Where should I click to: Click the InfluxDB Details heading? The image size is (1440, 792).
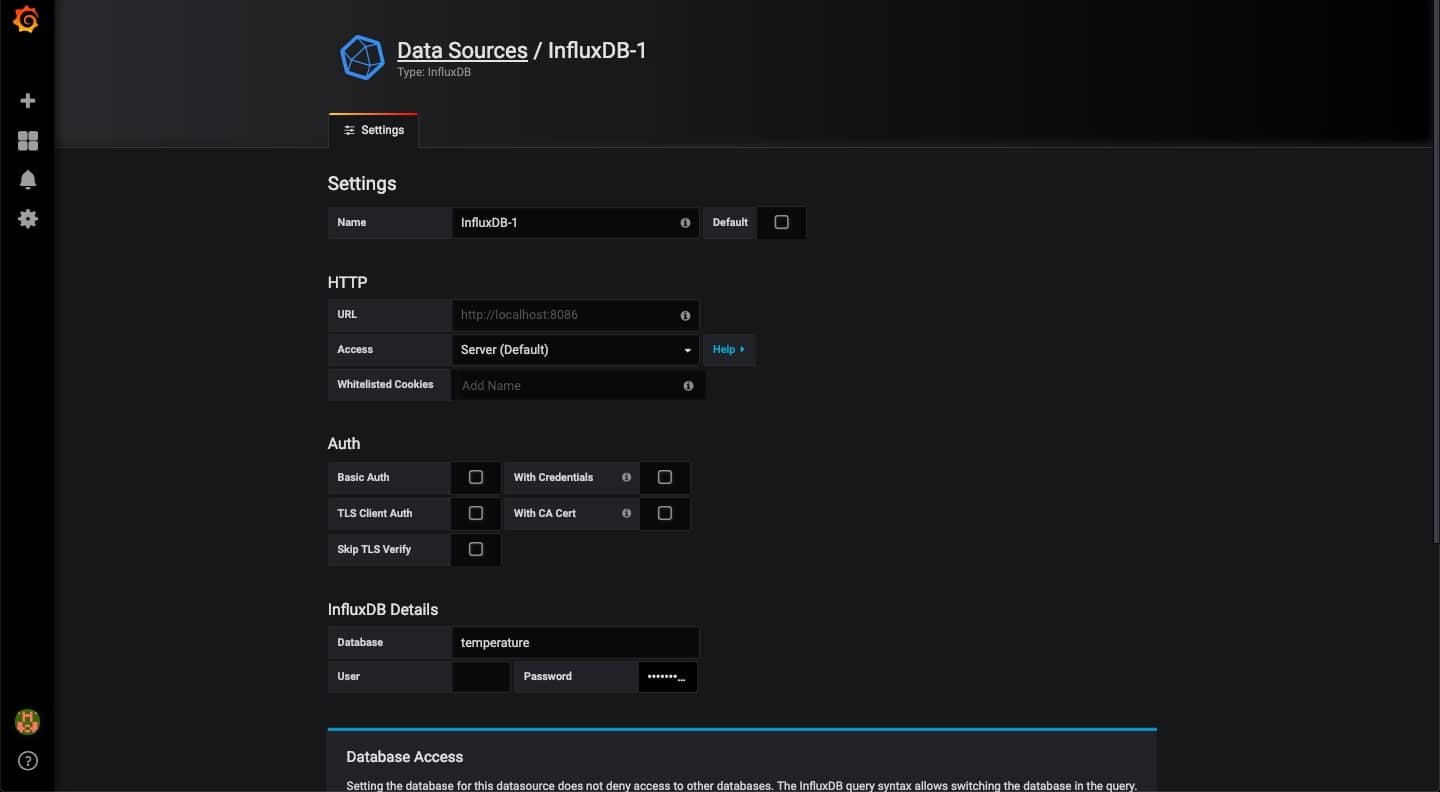pos(383,609)
